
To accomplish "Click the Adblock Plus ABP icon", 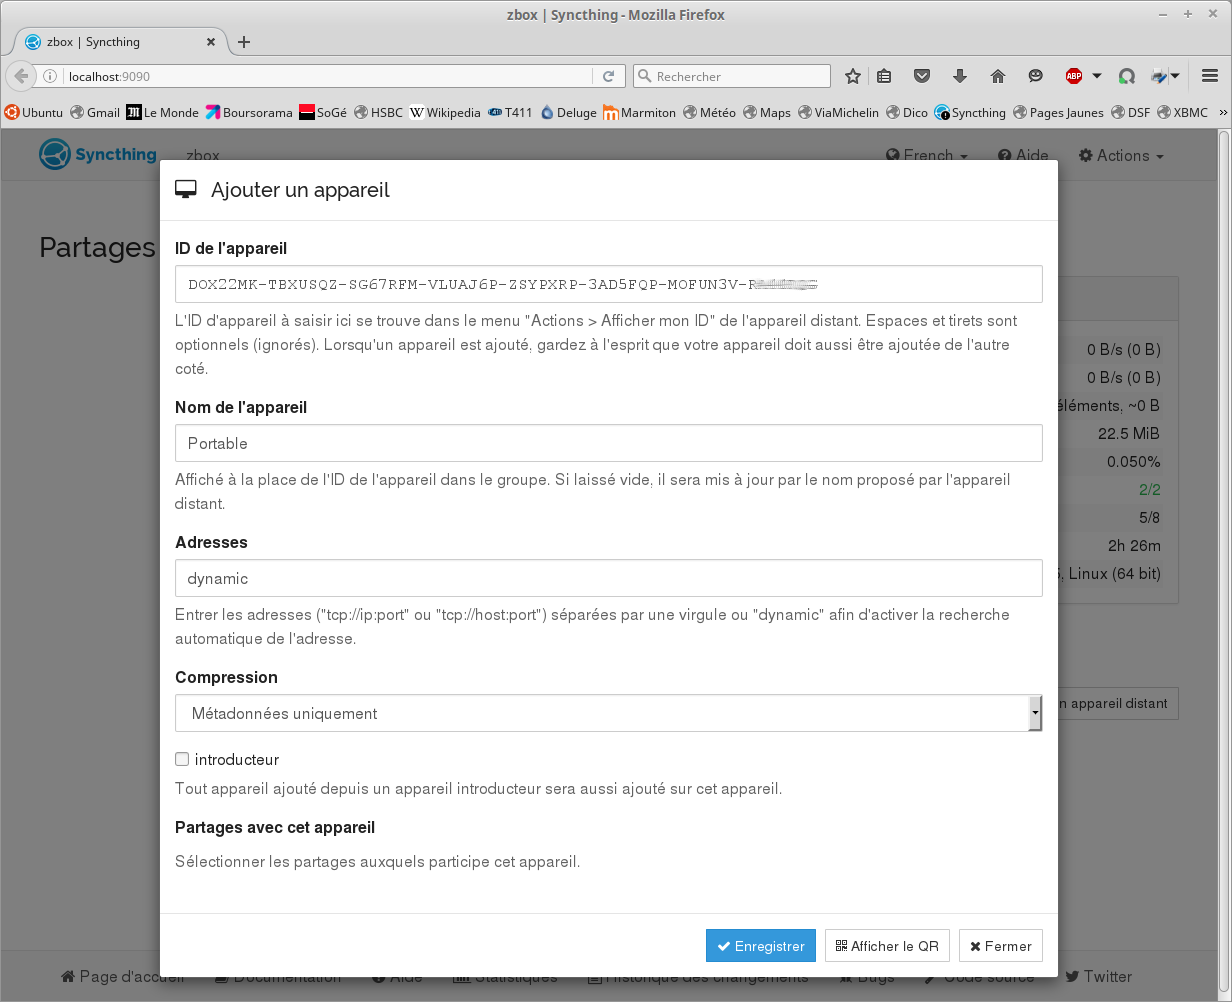I will click(1074, 76).
